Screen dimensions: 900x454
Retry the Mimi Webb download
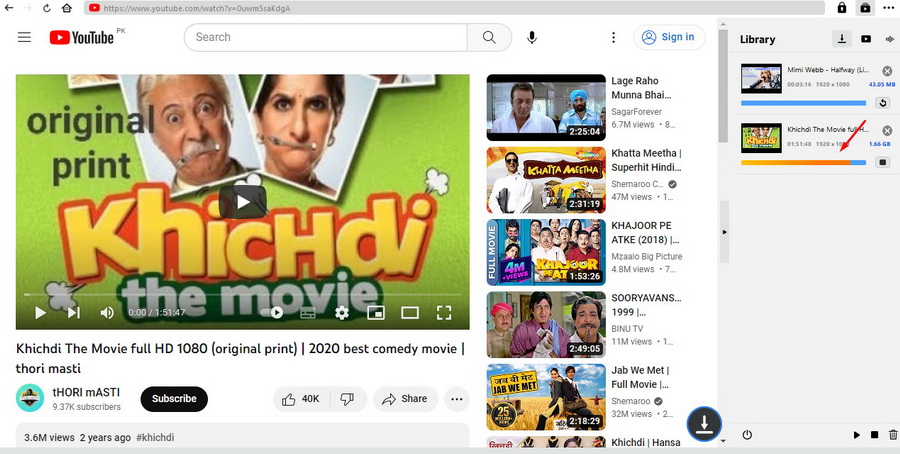(x=883, y=103)
